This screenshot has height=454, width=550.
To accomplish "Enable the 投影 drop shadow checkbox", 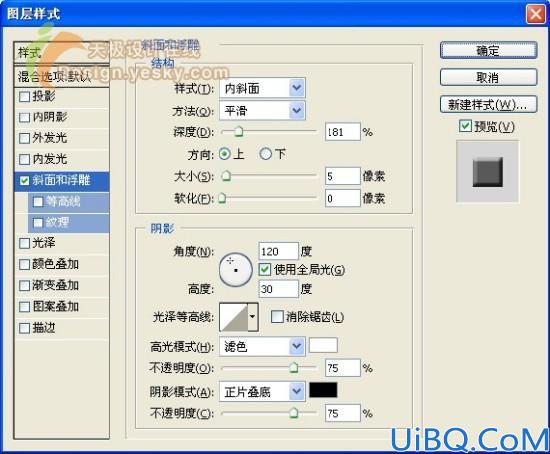I will tap(24, 96).
